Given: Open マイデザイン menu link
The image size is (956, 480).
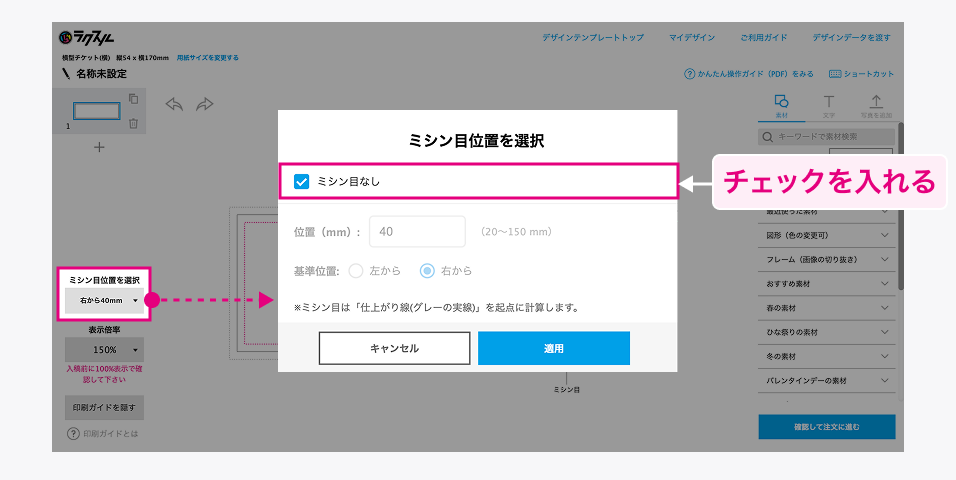Looking at the screenshot, I should [x=692, y=37].
